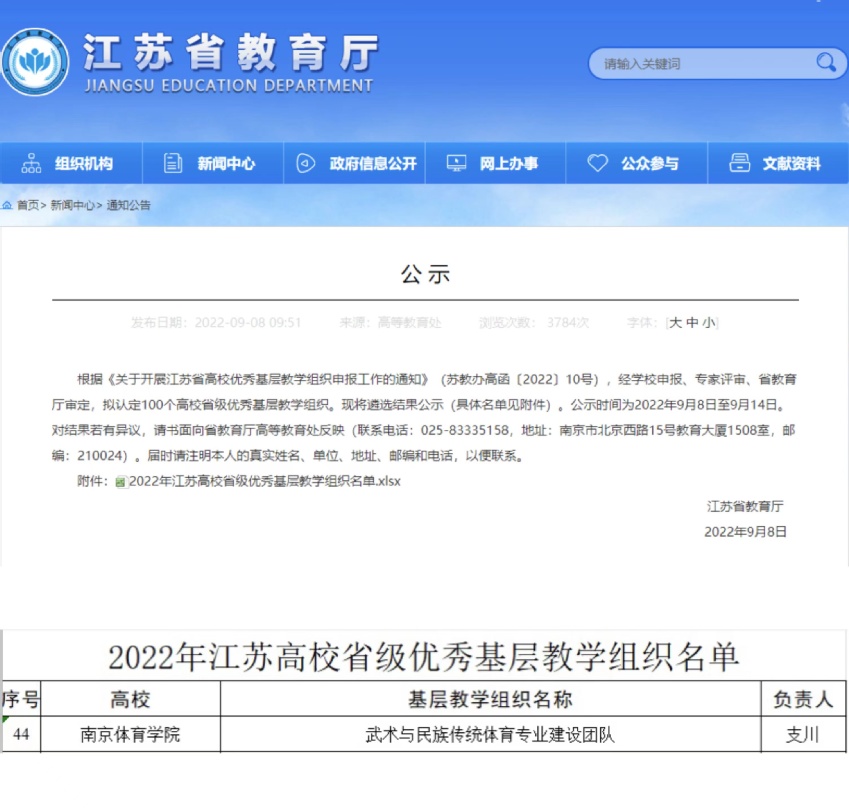Image resolution: width=849 pixels, height=808 pixels.
Task: Click the 公众参与 heart icon
Action: coord(598,163)
